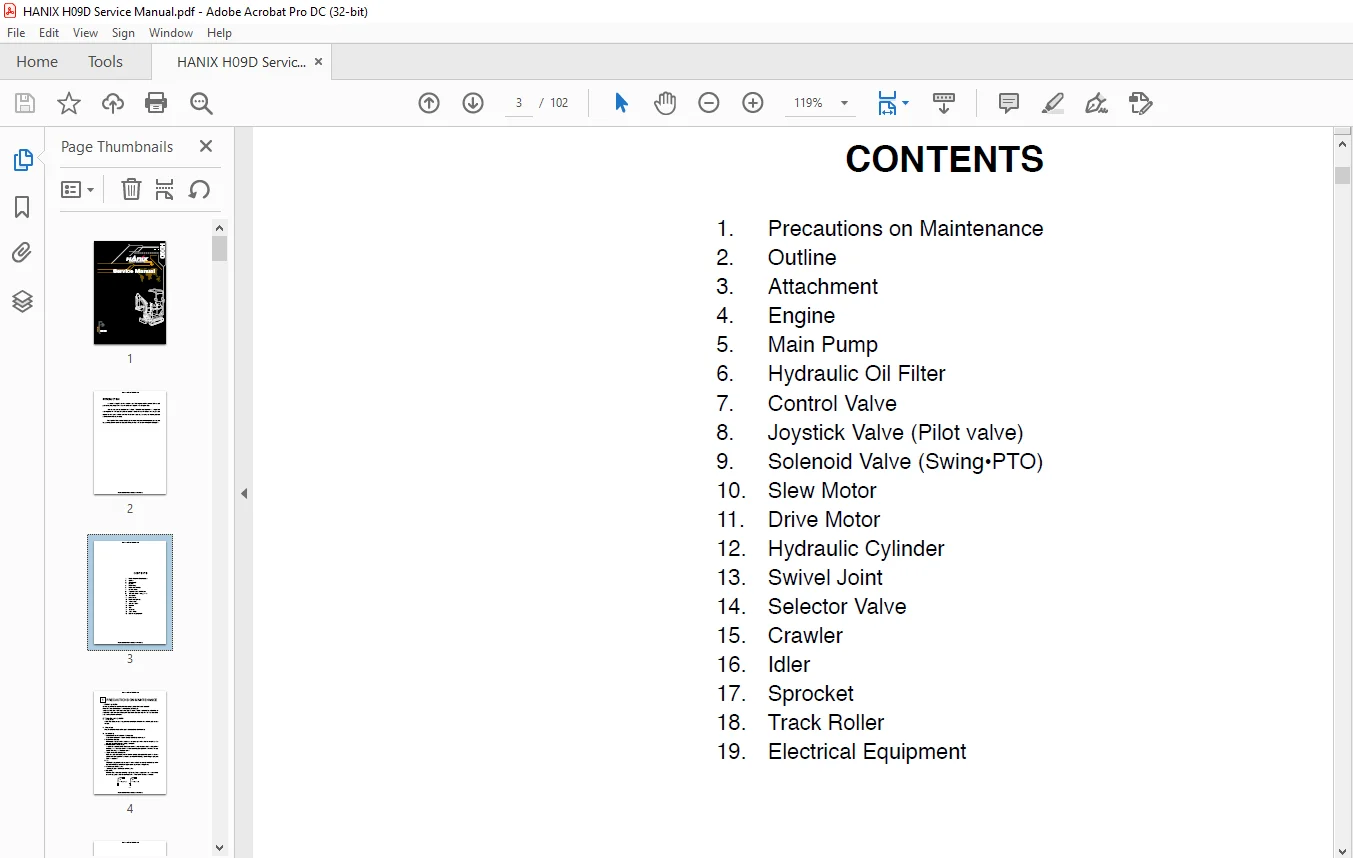Open Page Thumbnails pane icon in sidebar

[22, 160]
